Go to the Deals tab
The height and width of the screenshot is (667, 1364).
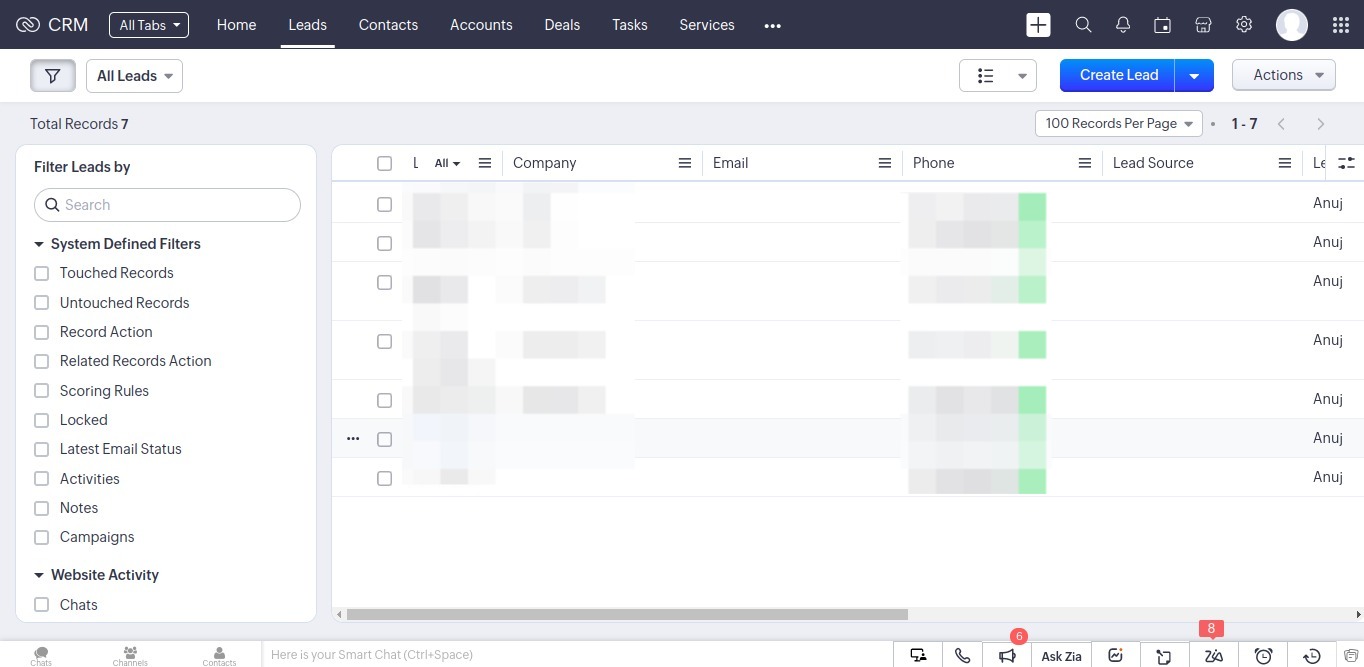tap(562, 25)
